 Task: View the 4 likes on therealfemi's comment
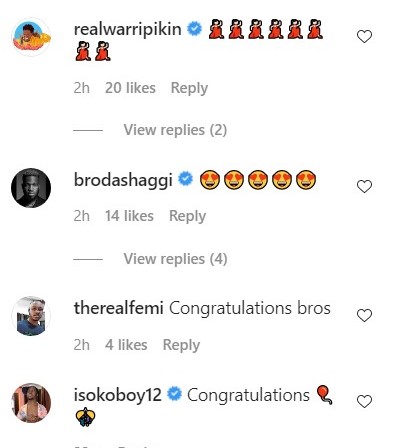point(126,345)
